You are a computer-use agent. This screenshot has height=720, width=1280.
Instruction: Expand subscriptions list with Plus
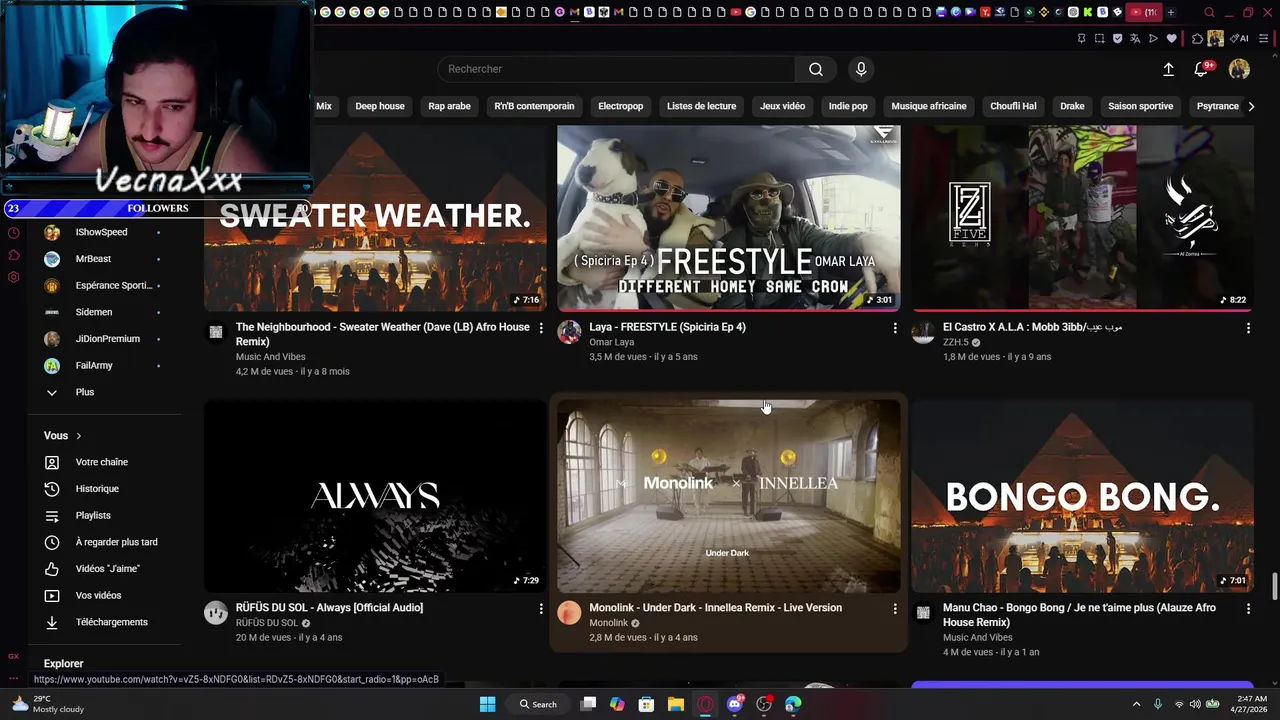pos(84,392)
